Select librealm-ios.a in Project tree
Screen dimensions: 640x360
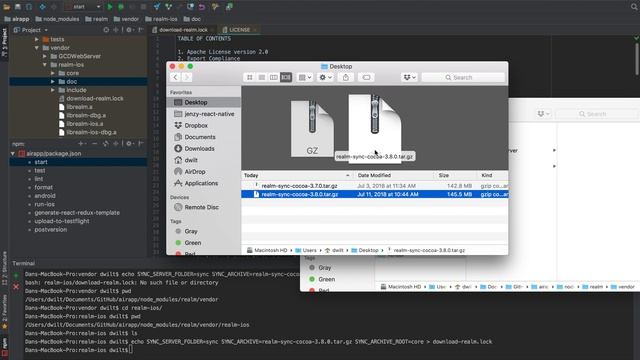coord(84,124)
